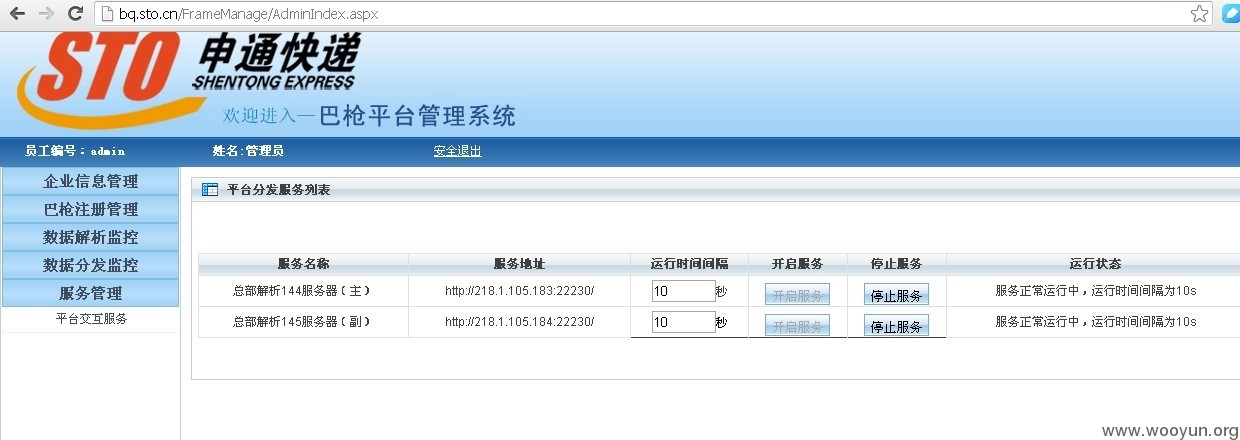Click the 服务名称 column header
1240x440 pixels.
tap(303, 264)
